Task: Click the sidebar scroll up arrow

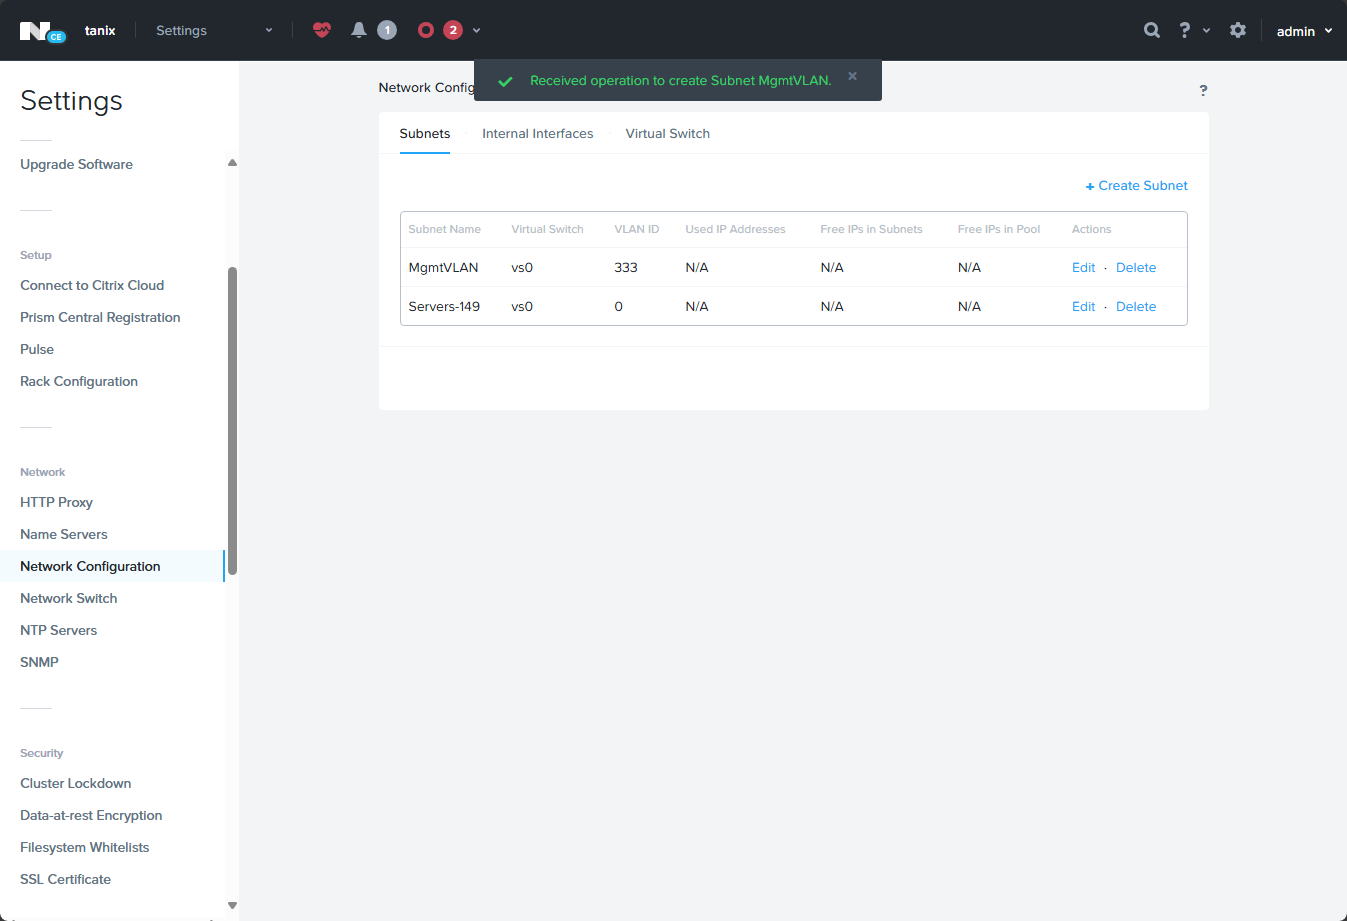Action: 232,163
